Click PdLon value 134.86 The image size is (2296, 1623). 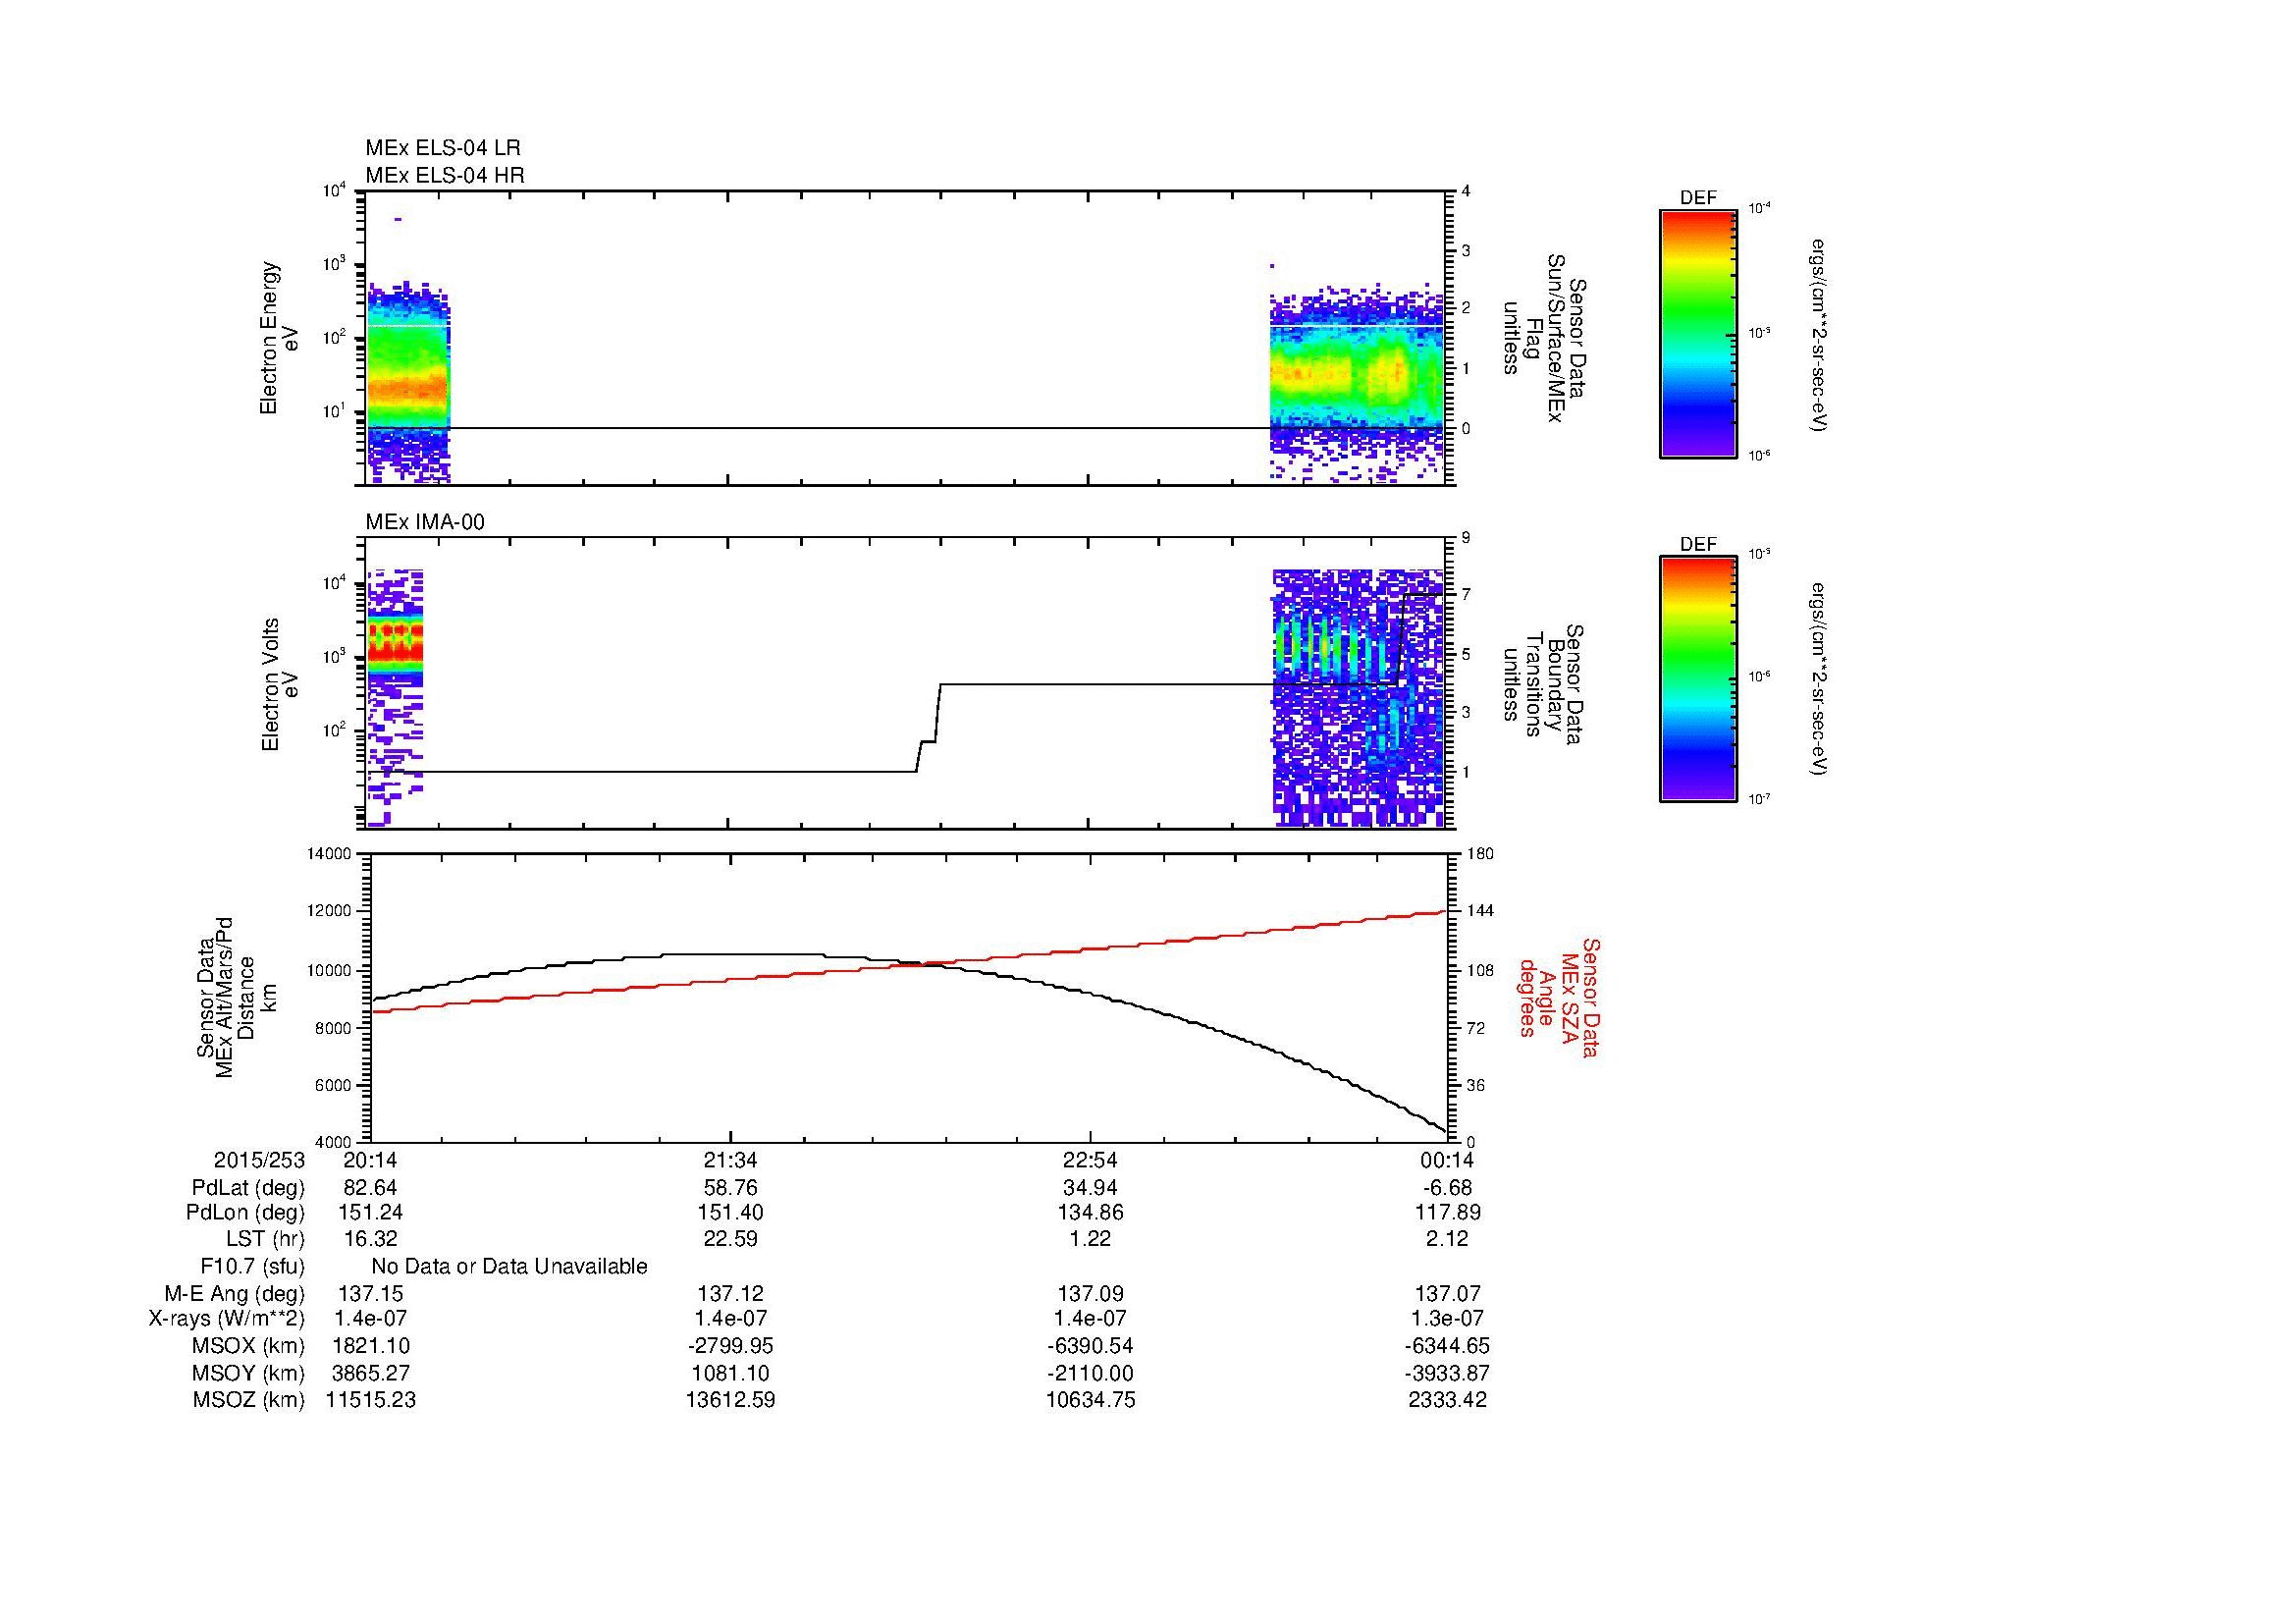(1090, 1213)
